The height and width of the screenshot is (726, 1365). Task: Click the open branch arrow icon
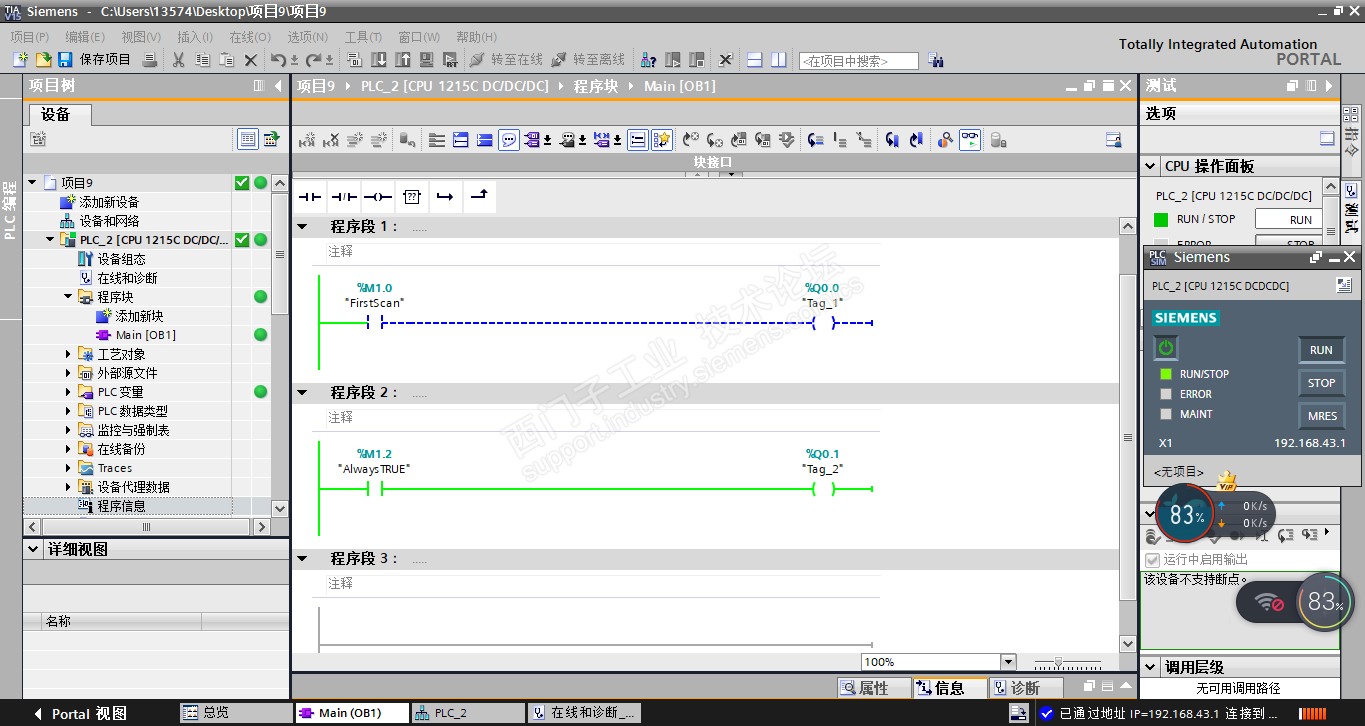click(445, 197)
